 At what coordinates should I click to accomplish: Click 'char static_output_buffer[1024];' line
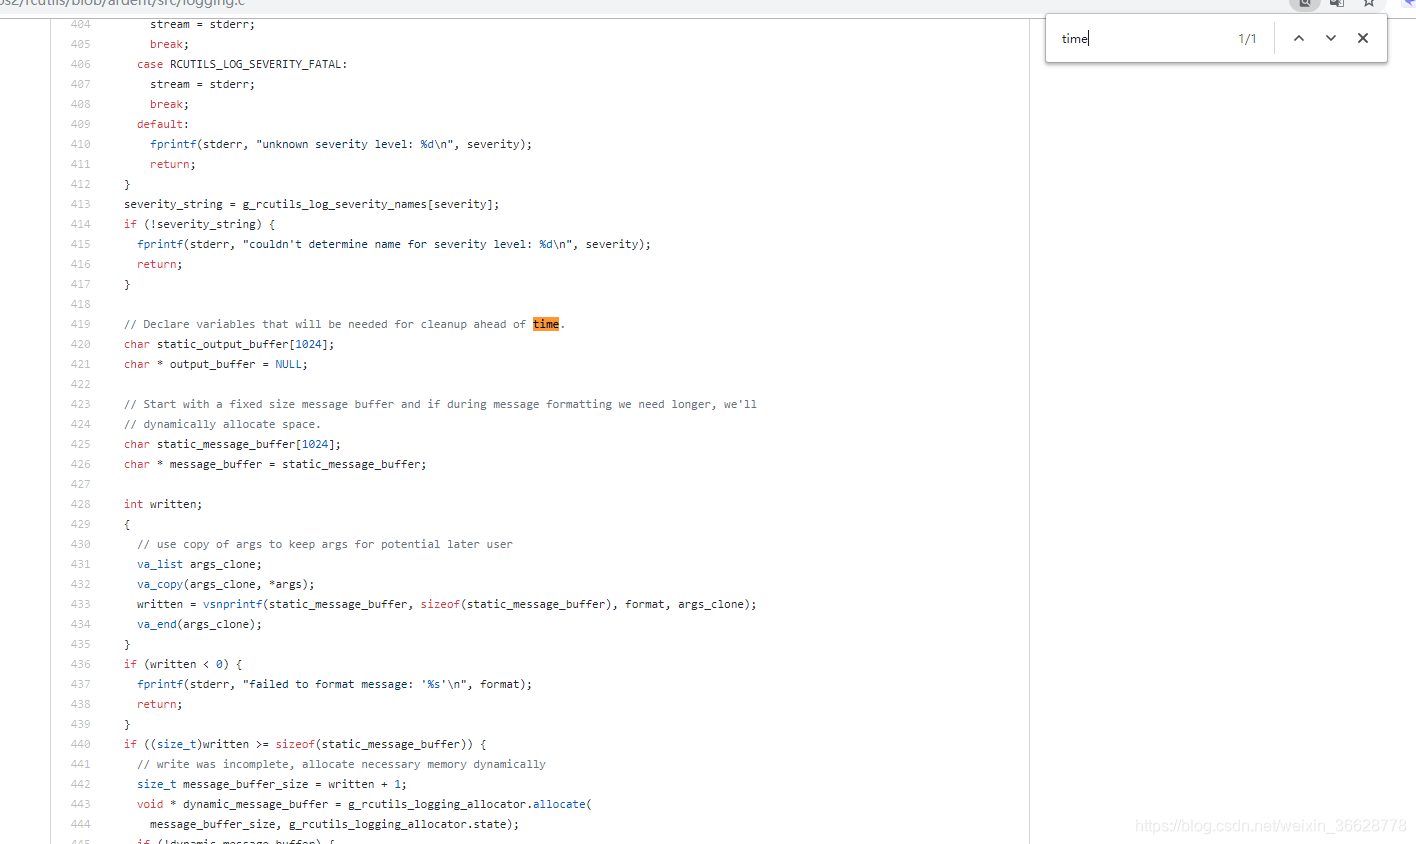[229, 344]
